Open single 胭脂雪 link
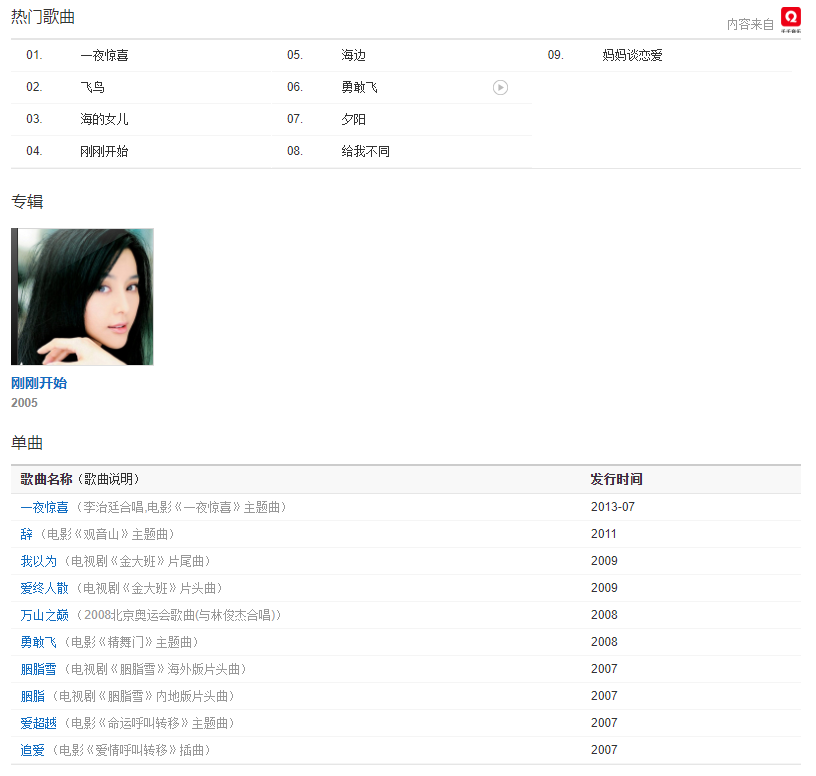The image size is (816, 776). (x=39, y=670)
